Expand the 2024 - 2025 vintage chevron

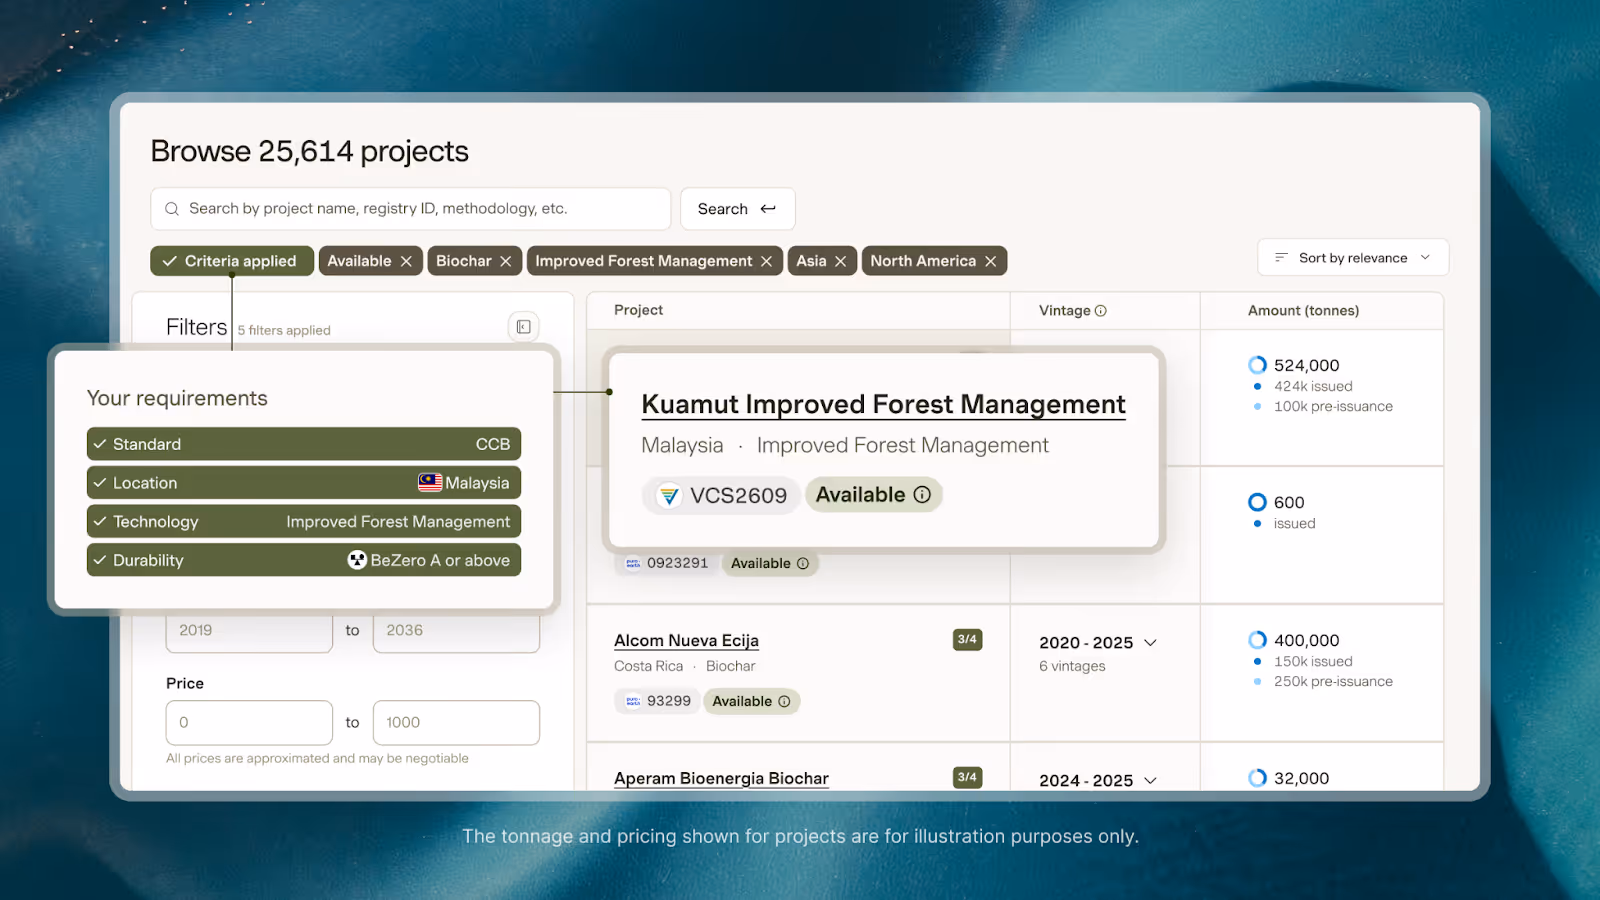click(x=1150, y=781)
